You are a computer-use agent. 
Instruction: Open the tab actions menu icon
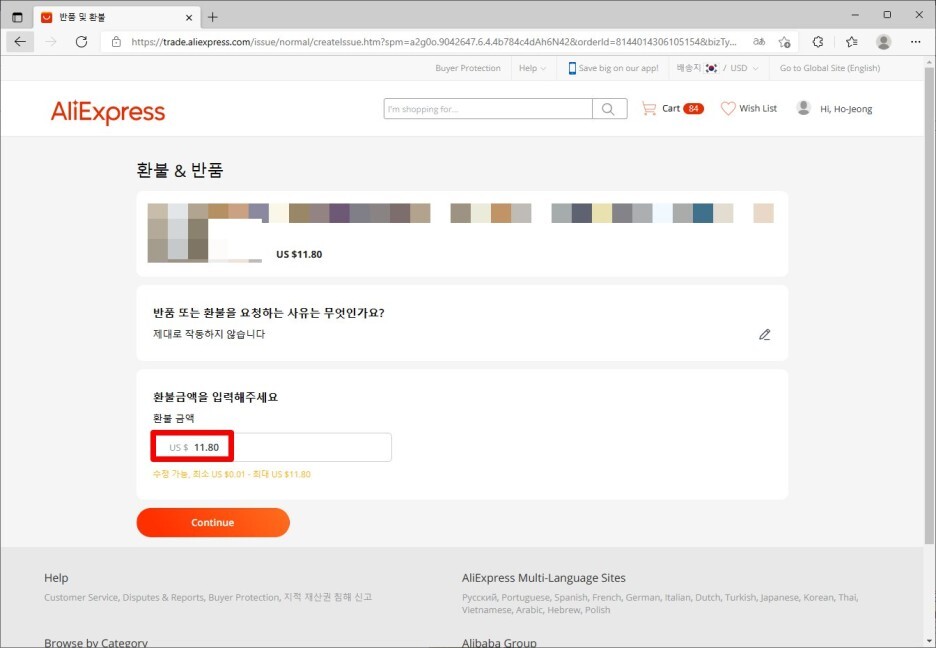17,17
